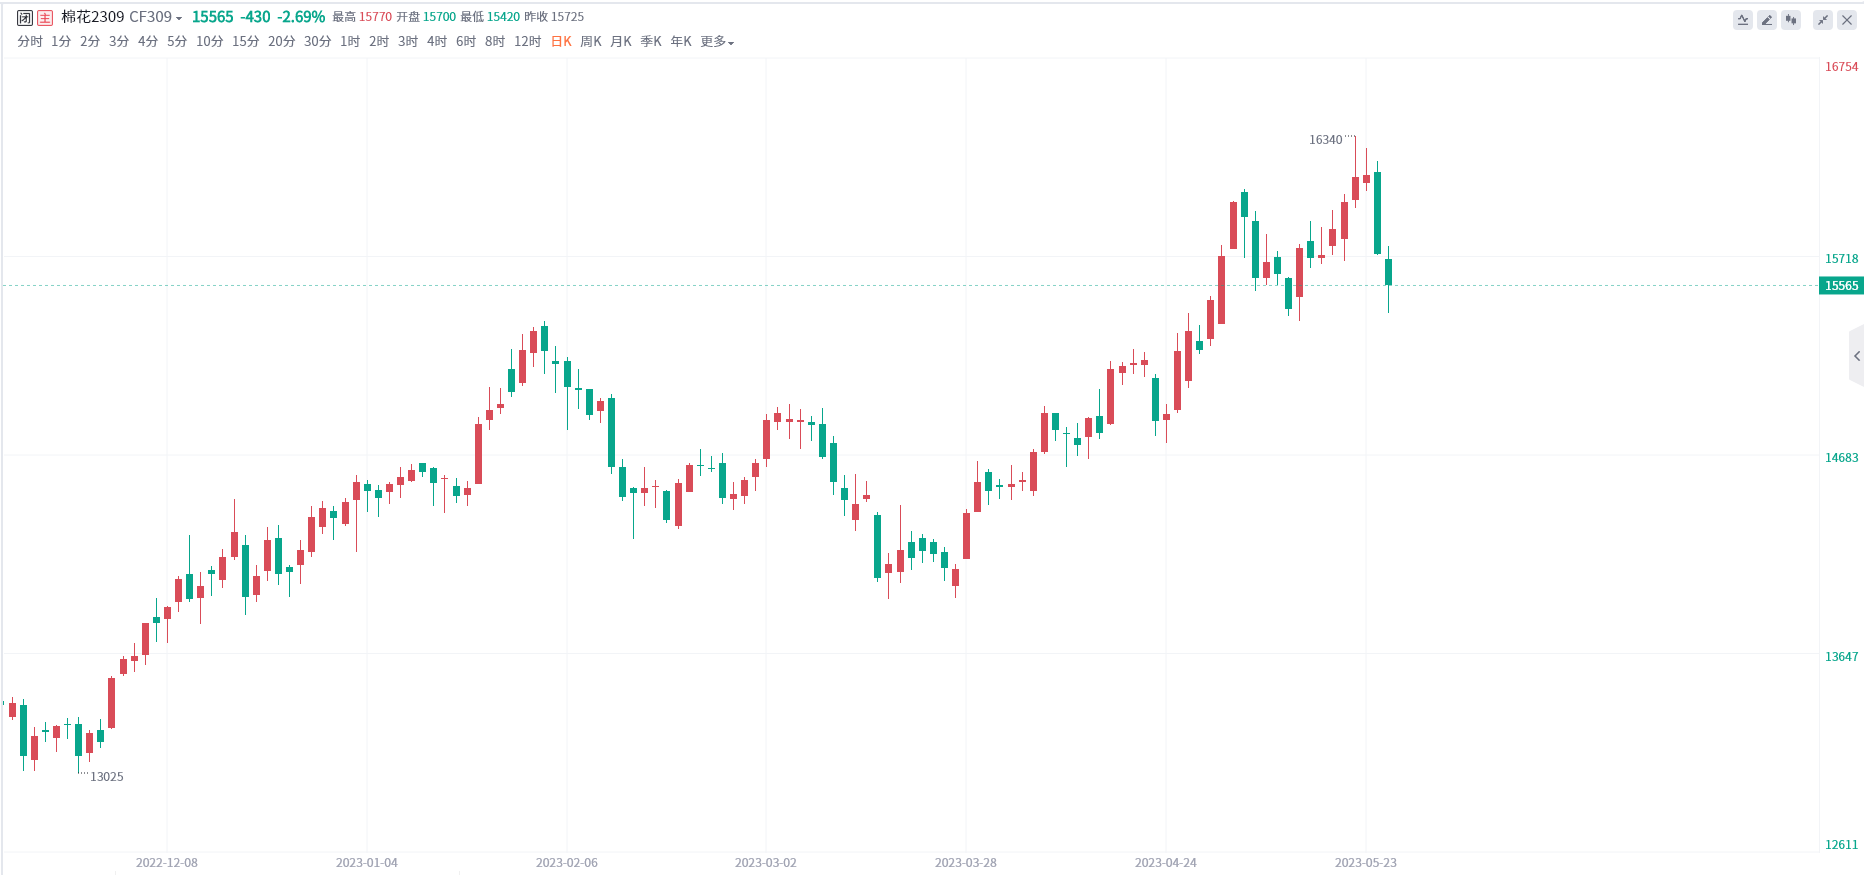Switch to the 分时 intraday tab

[x=30, y=42]
